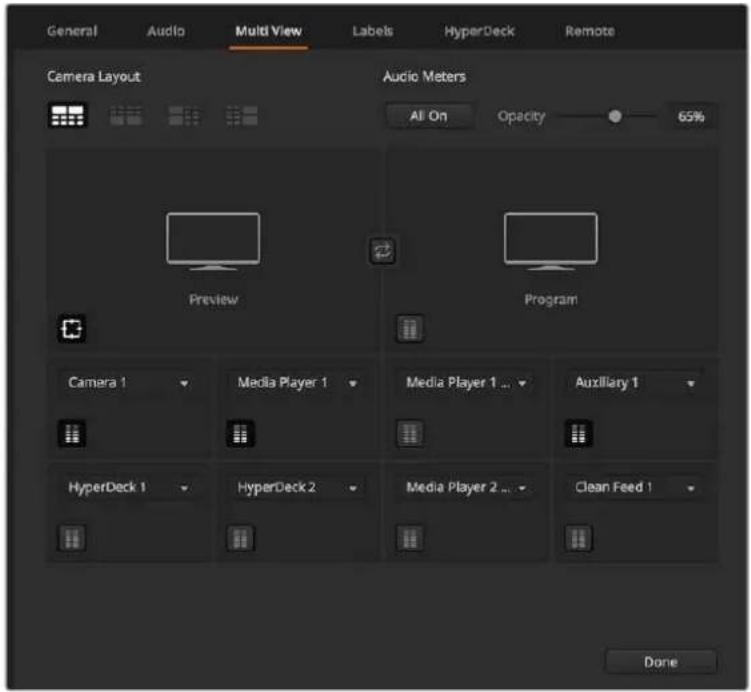Open the Labels tab
The width and height of the screenshot is (751, 692).
point(373,31)
